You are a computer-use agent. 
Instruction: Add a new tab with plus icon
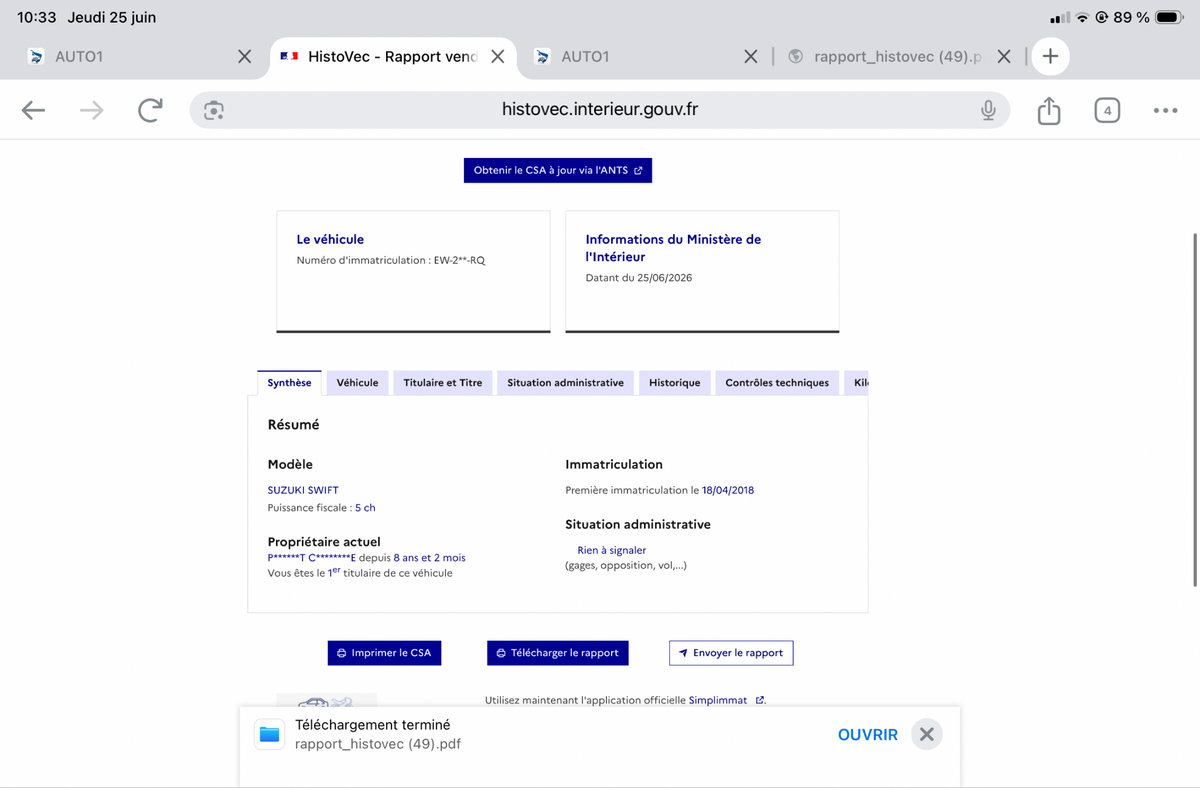(x=1050, y=57)
